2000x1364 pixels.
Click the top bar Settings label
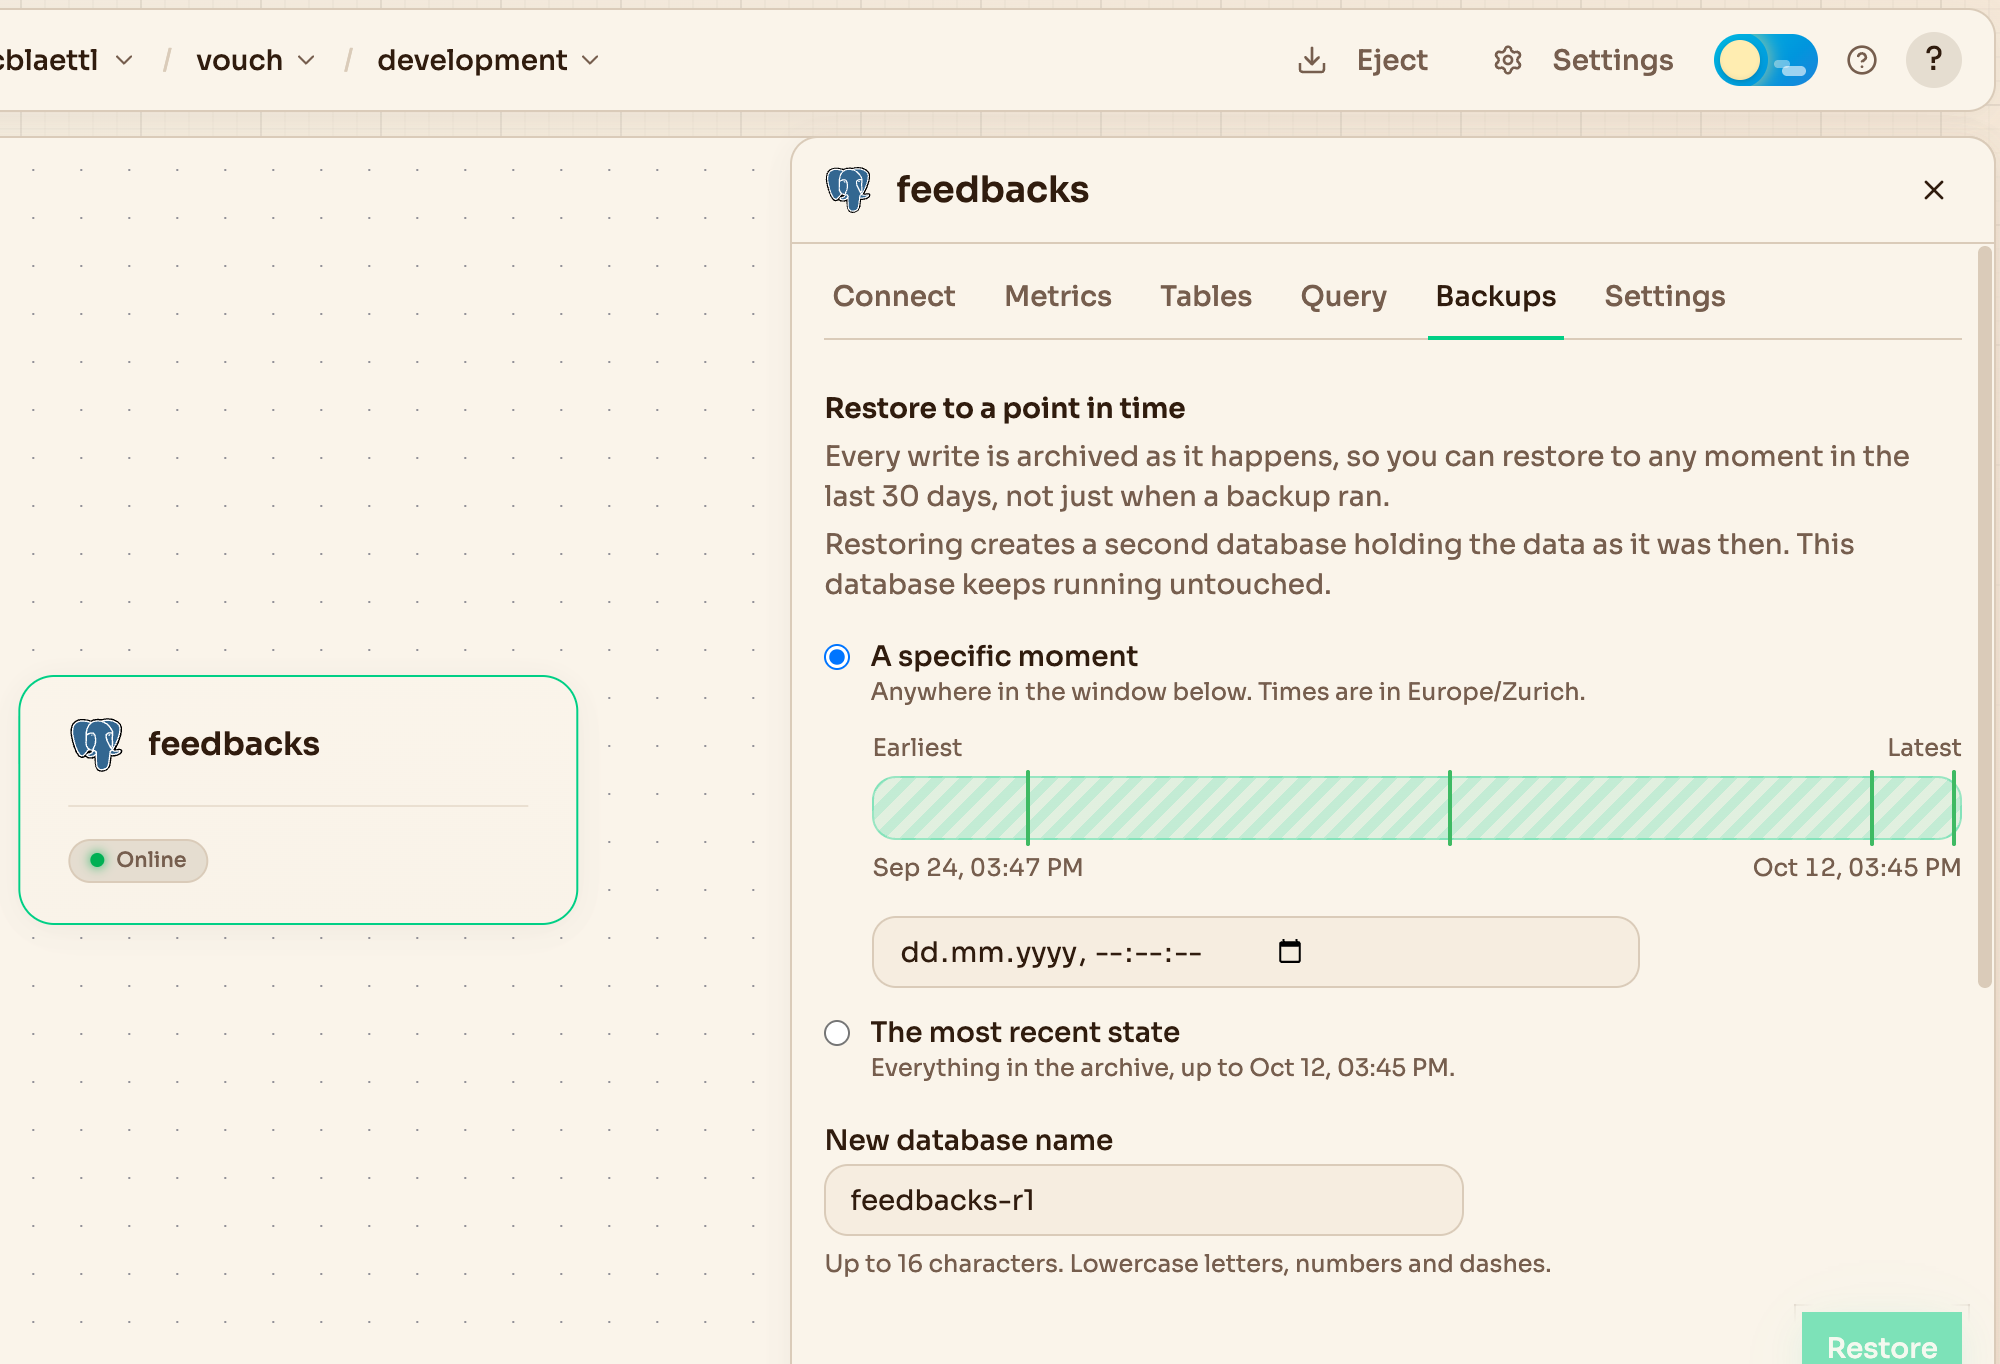[1612, 60]
